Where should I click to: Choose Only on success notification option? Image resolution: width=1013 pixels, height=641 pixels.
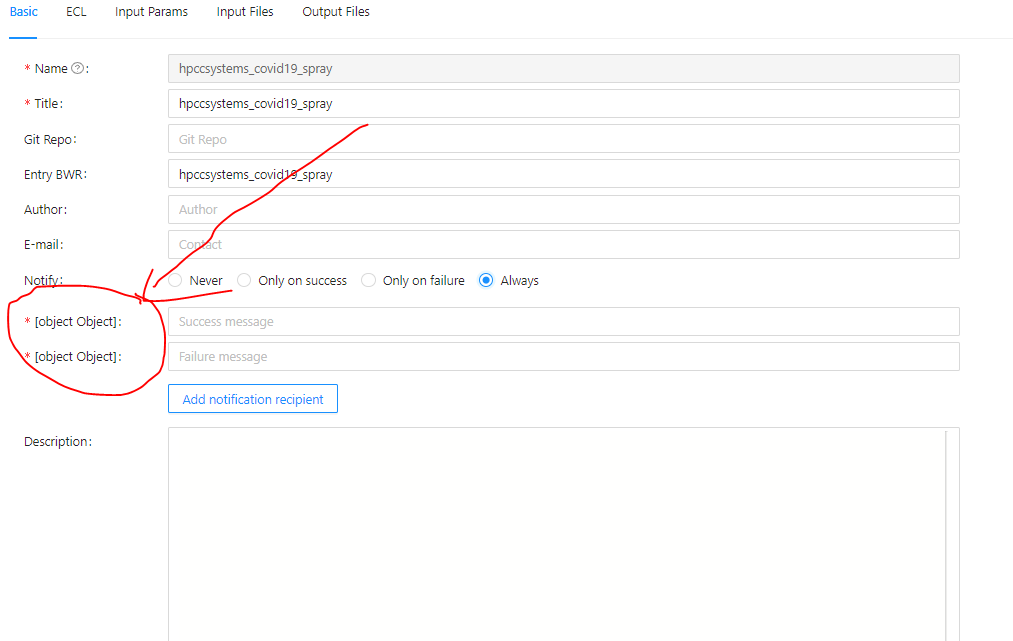tap(243, 280)
